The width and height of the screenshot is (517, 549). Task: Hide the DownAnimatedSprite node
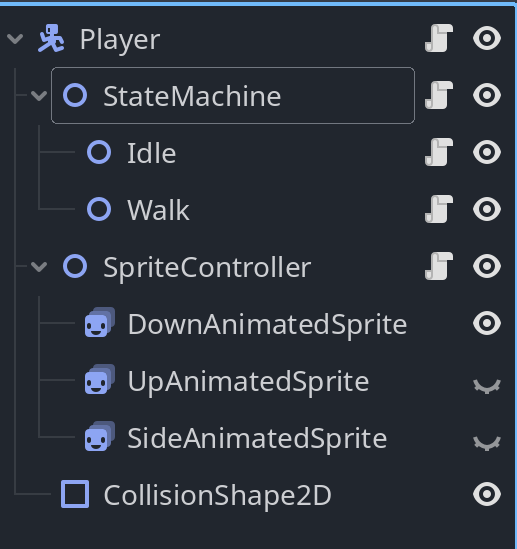(487, 323)
